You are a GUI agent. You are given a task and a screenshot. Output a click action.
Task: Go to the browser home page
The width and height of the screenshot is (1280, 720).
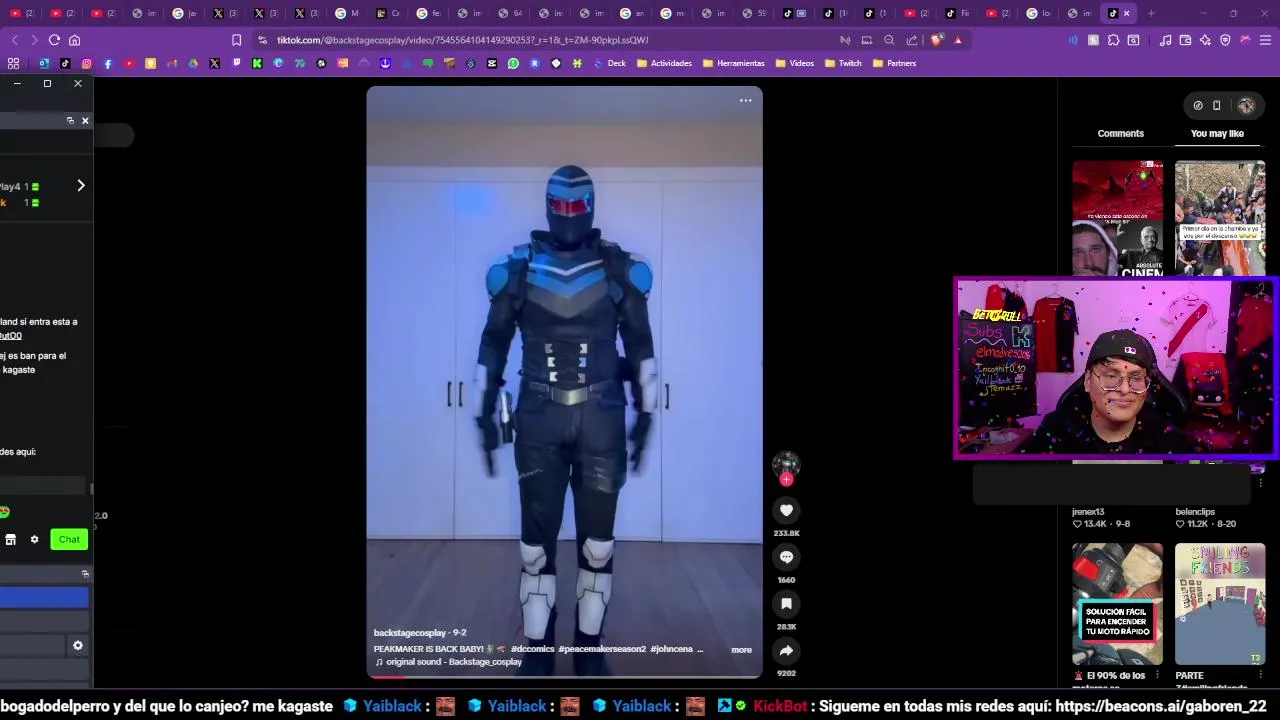pyautogui.click(x=74, y=40)
